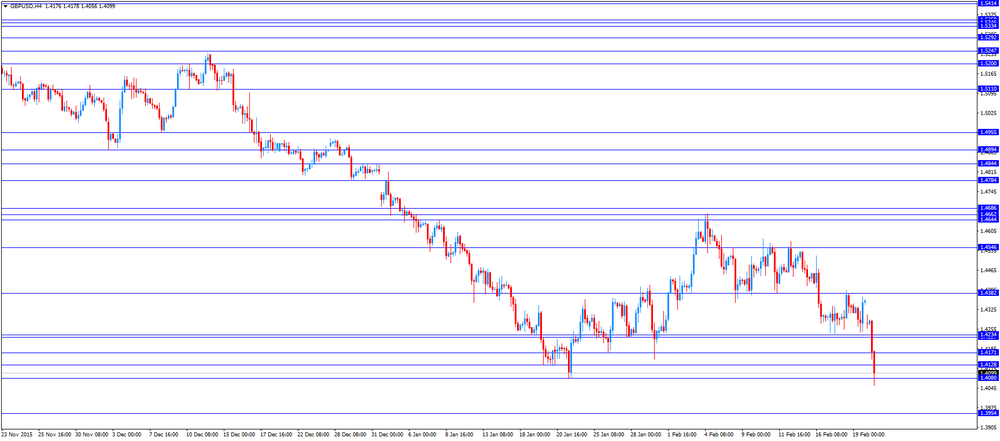The image size is (1000, 441).
Task: Click the 1.4325 price scale value
Action: [989, 310]
